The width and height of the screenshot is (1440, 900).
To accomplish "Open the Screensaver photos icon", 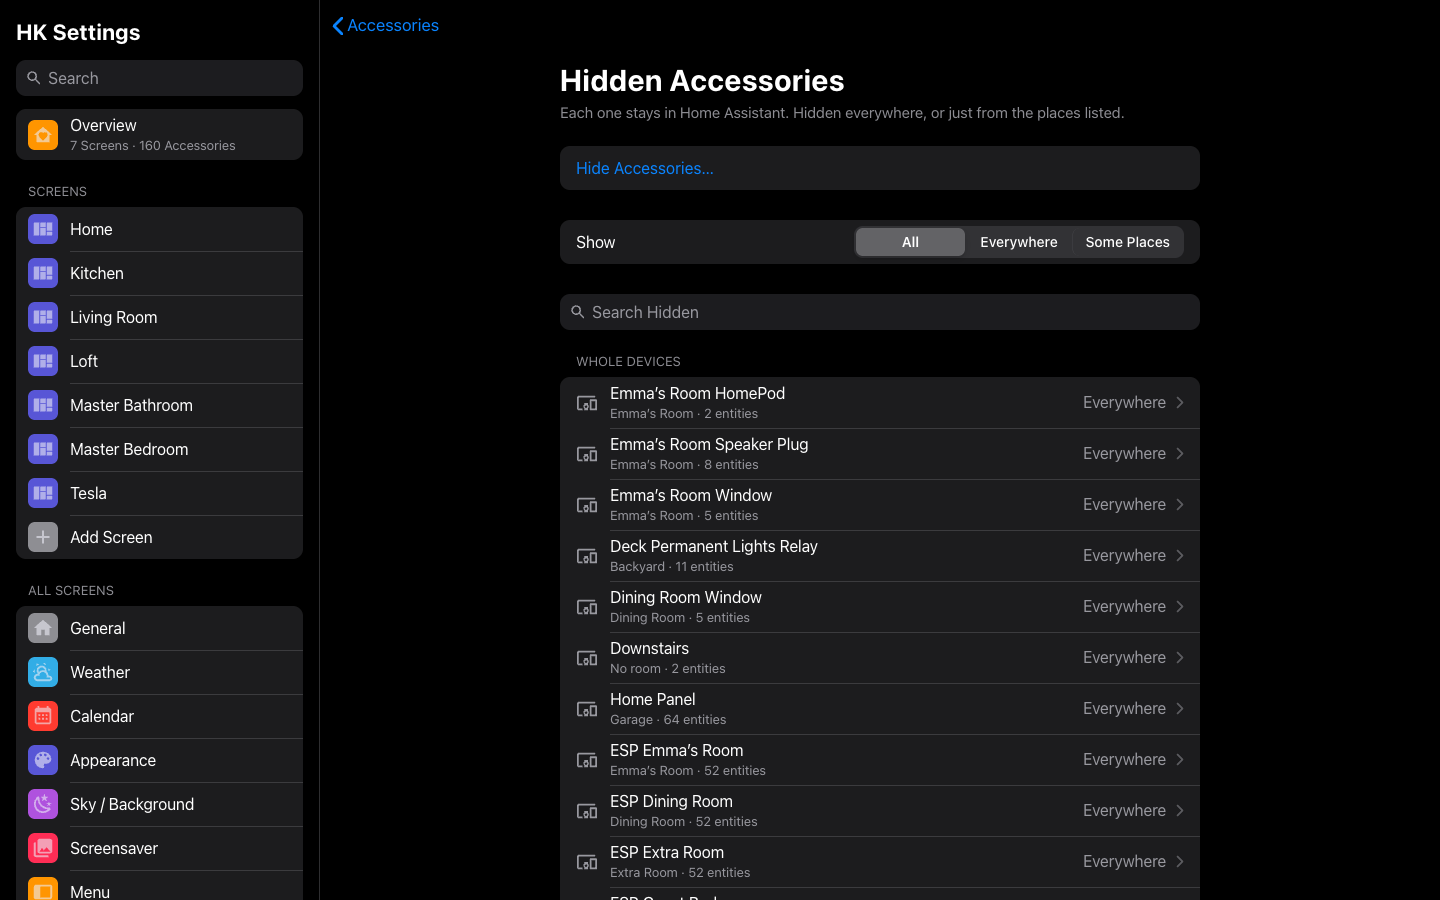I will click(43, 848).
